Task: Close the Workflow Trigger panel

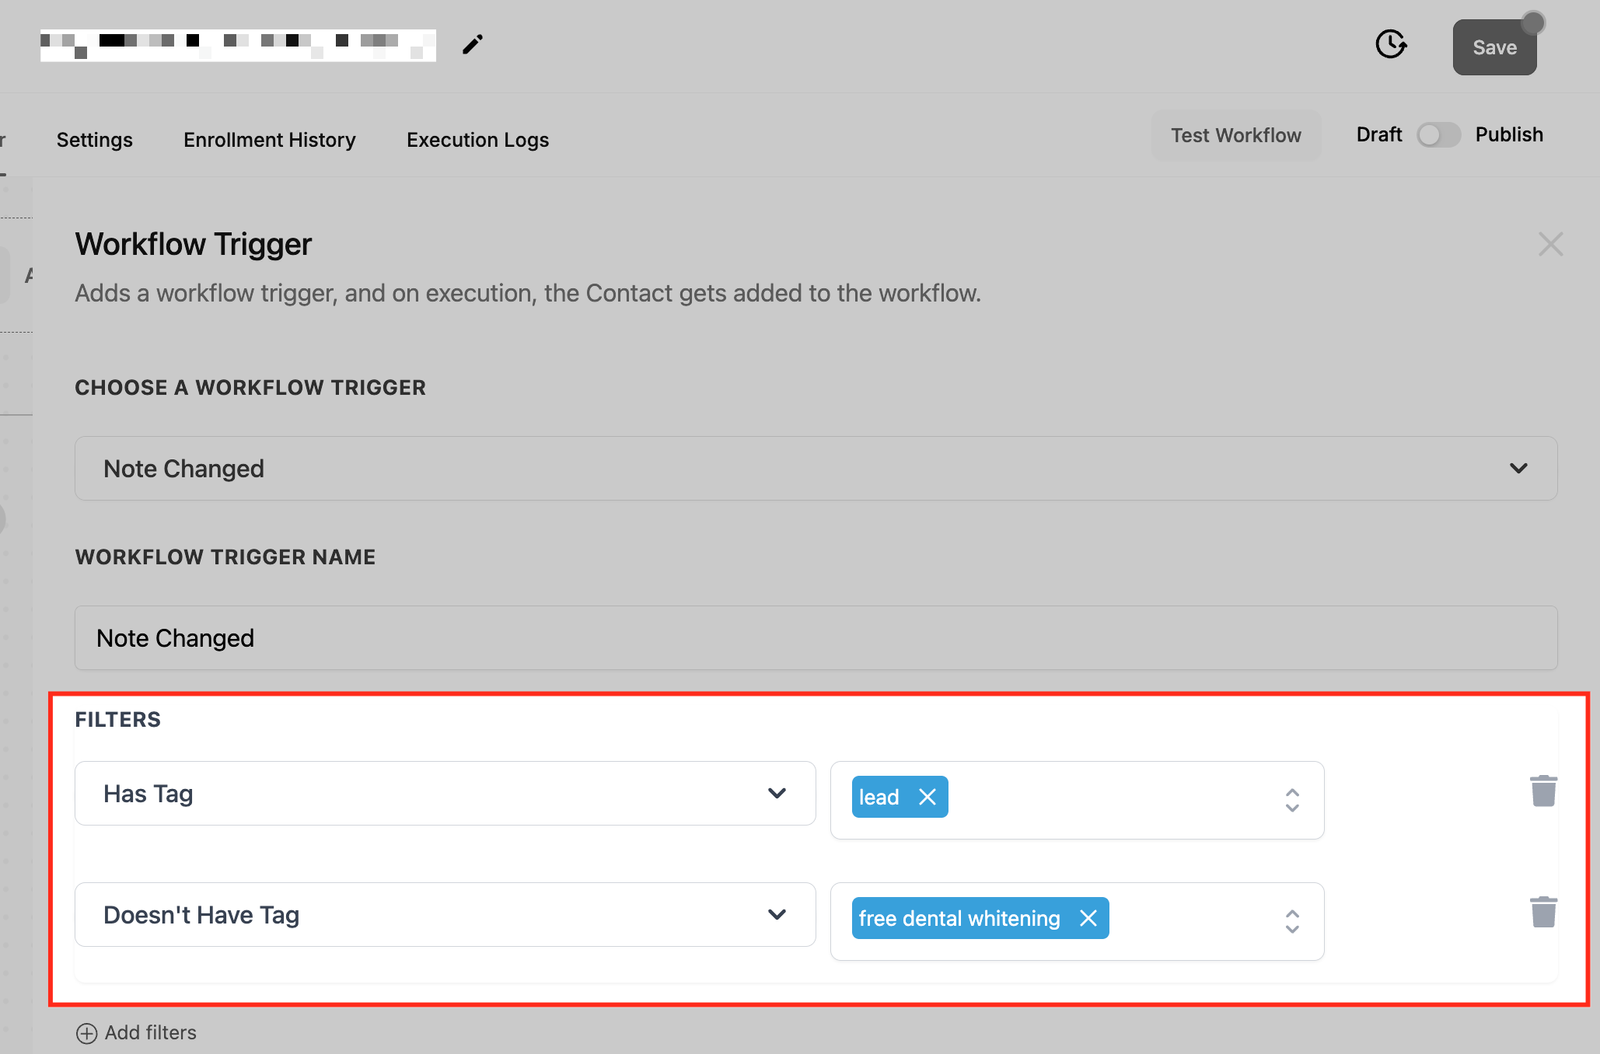Action: click(1550, 244)
